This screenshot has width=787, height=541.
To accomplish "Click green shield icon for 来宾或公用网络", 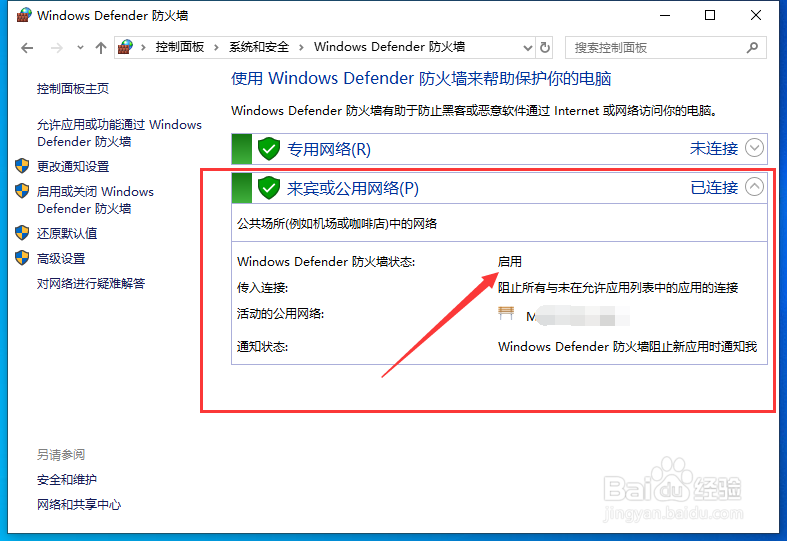I will coord(269,188).
